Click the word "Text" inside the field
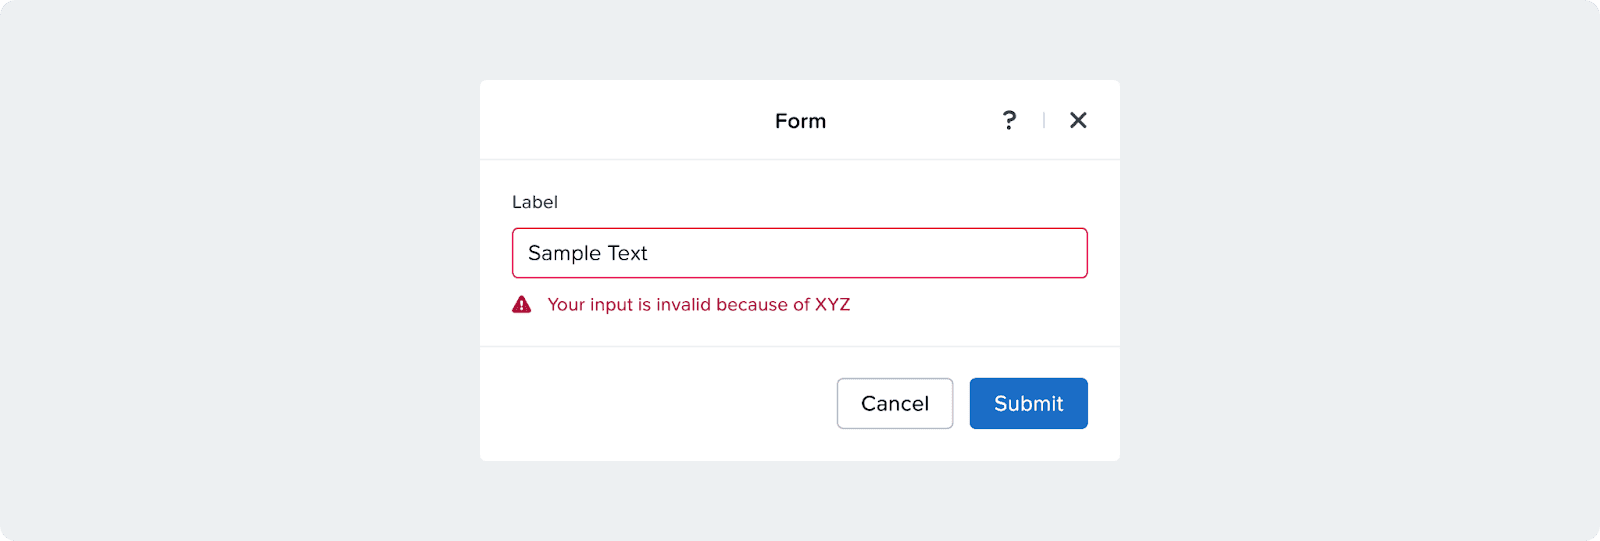 tap(628, 254)
